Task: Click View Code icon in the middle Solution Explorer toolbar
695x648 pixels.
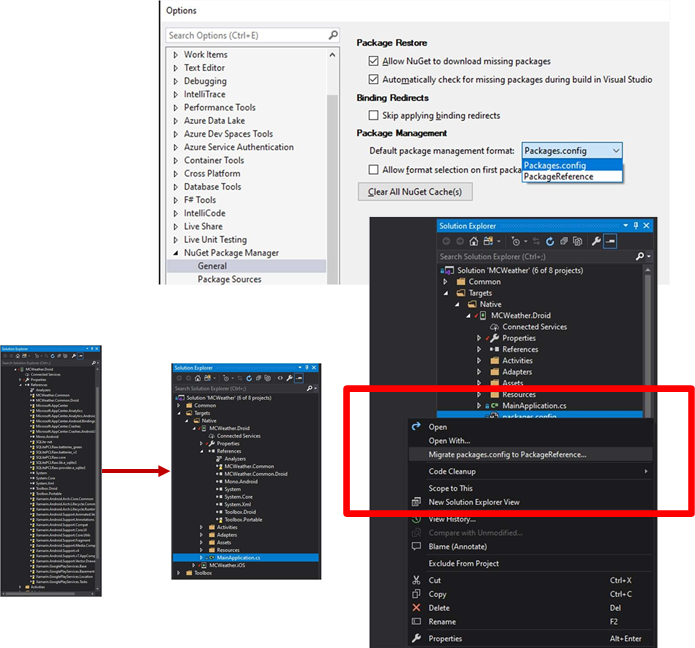Action: coord(280,378)
